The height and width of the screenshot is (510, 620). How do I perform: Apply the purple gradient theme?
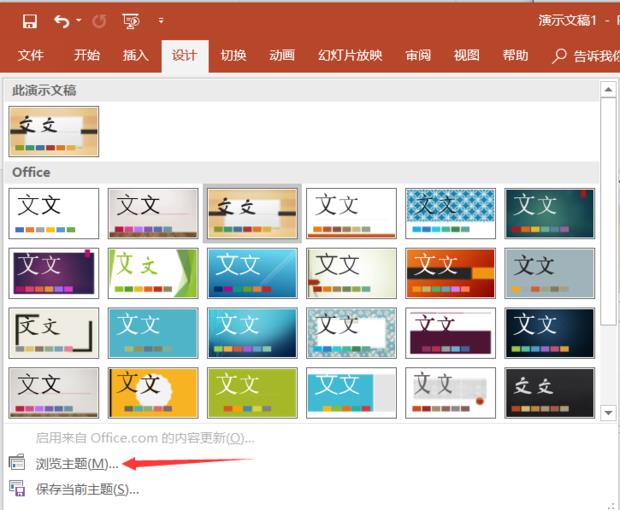(54, 273)
